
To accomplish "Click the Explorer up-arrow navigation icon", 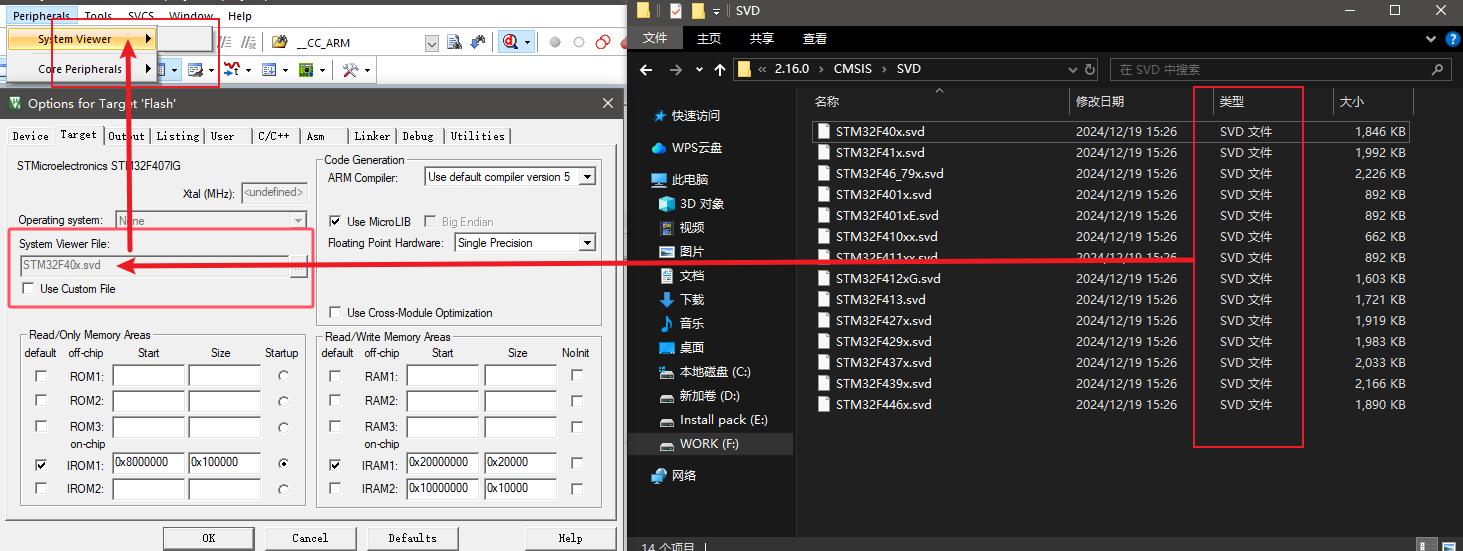I will pyautogui.click(x=720, y=70).
